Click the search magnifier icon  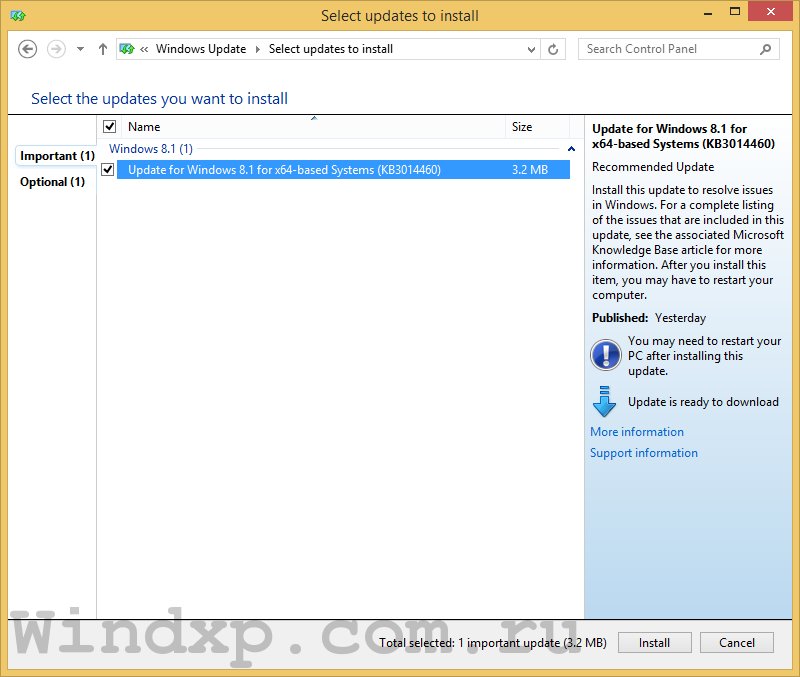point(765,49)
